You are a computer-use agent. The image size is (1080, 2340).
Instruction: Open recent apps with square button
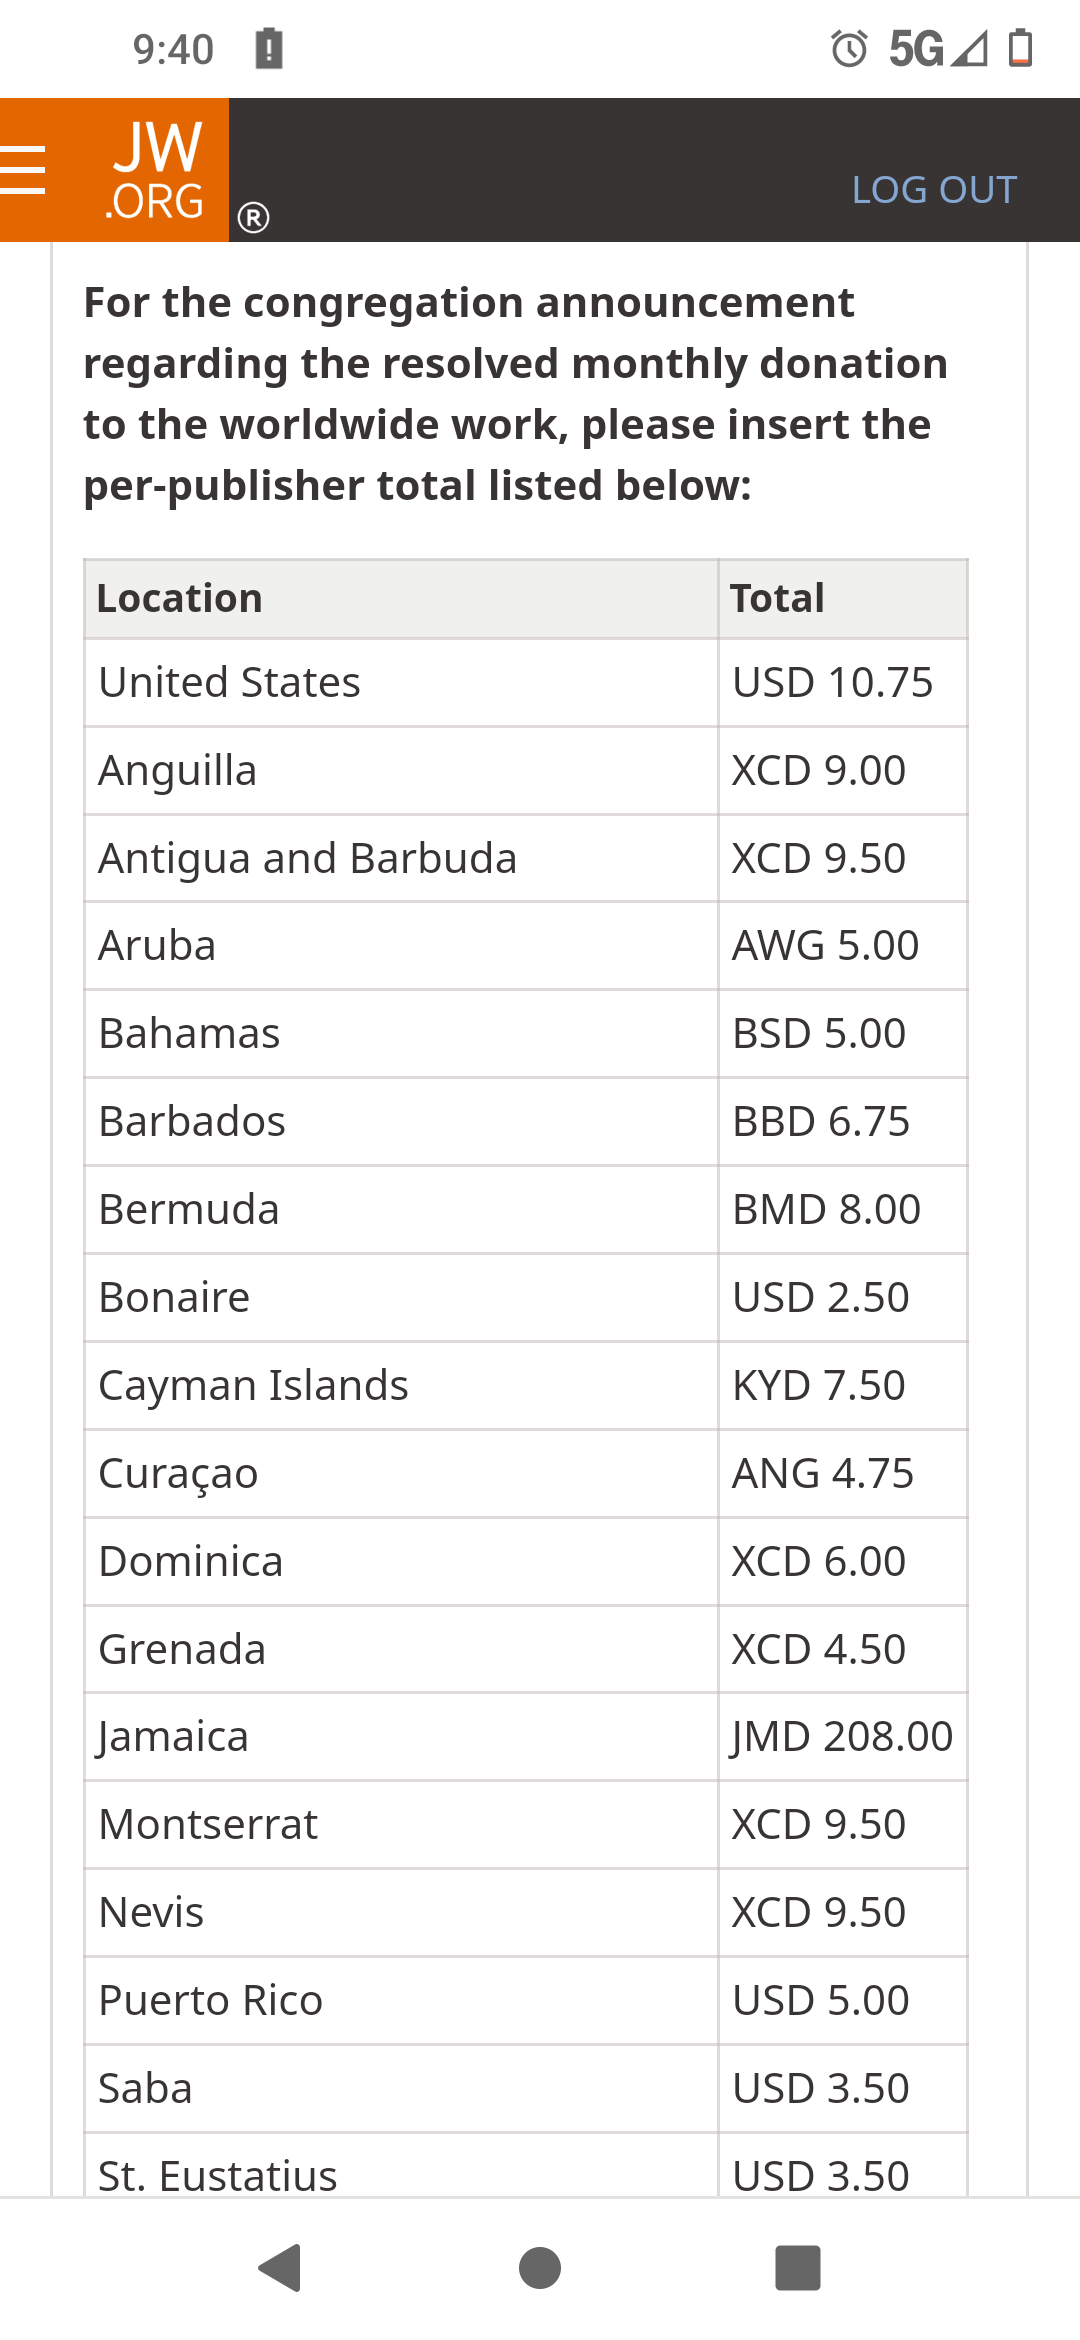798,2267
